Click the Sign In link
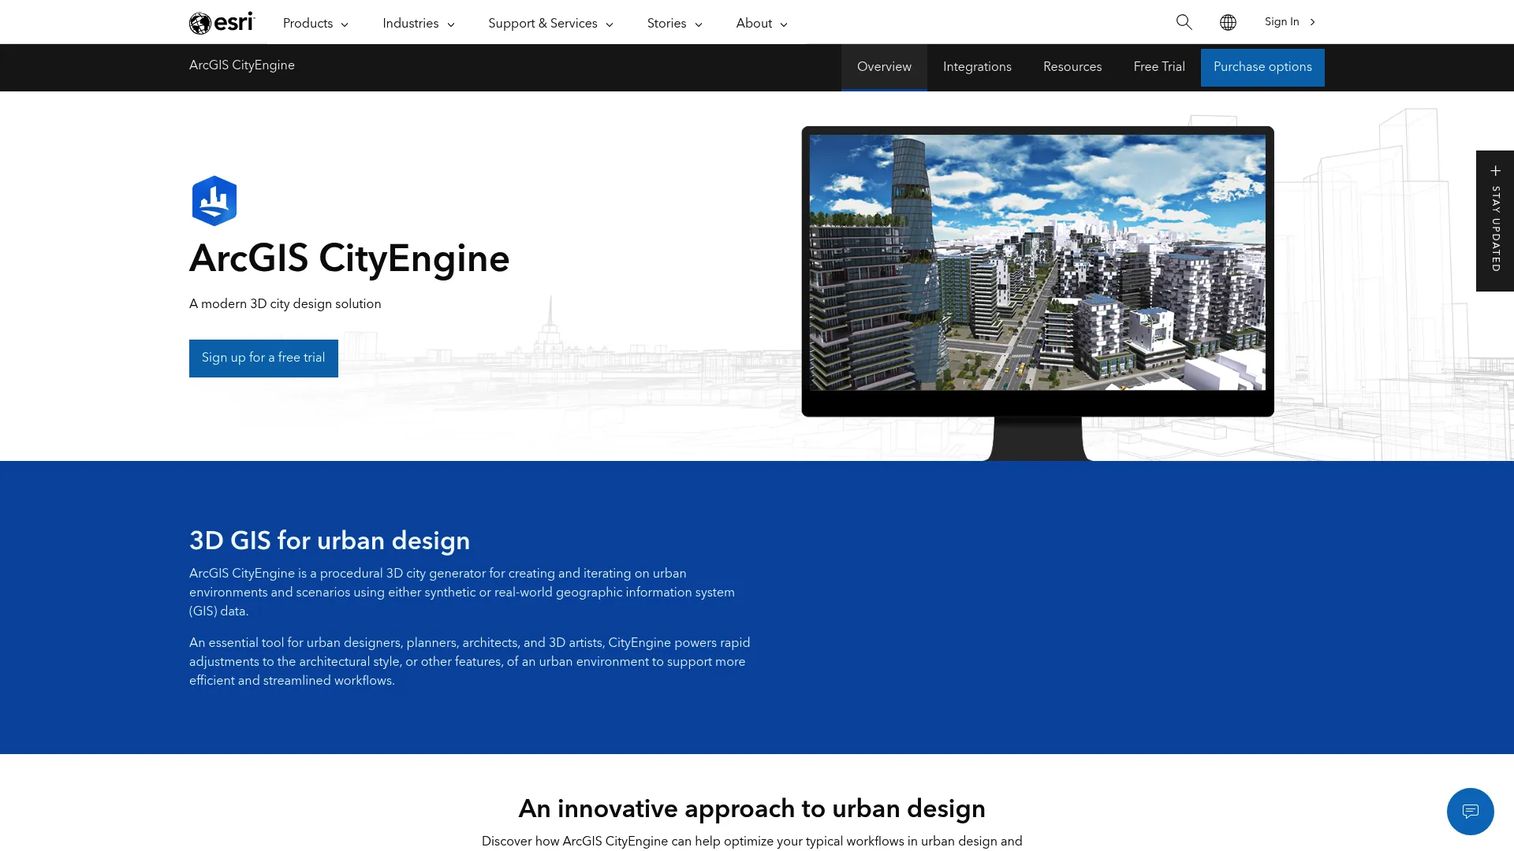The height and width of the screenshot is (851, 1514). coord(1290,22)
